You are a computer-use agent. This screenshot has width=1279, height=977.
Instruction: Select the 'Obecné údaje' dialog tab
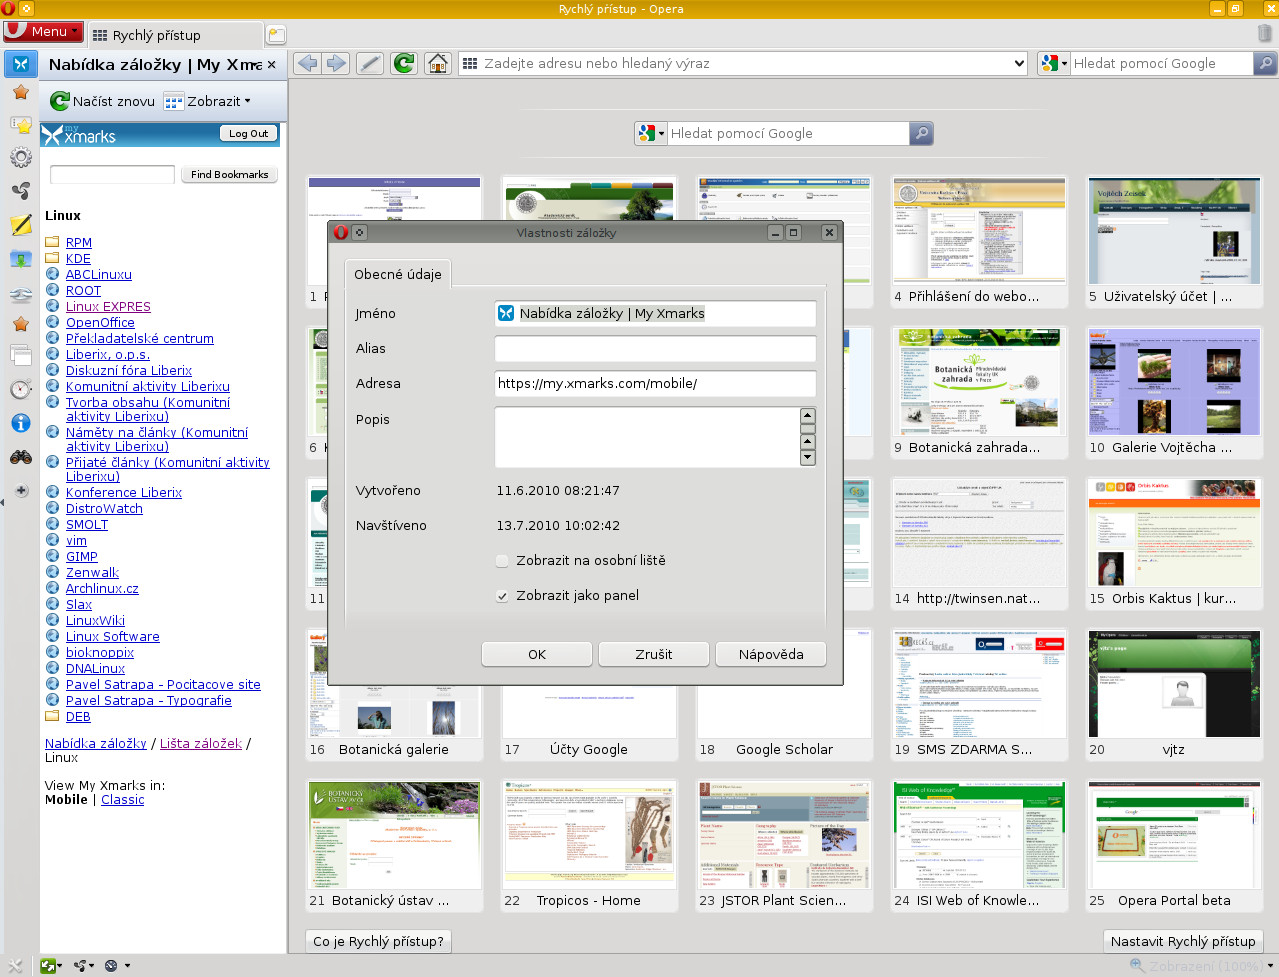coord(397,274)
